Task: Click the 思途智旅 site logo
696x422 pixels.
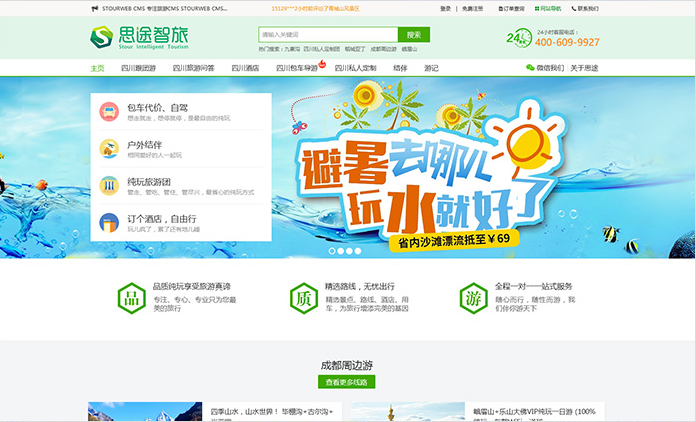Action: point(139,37)
